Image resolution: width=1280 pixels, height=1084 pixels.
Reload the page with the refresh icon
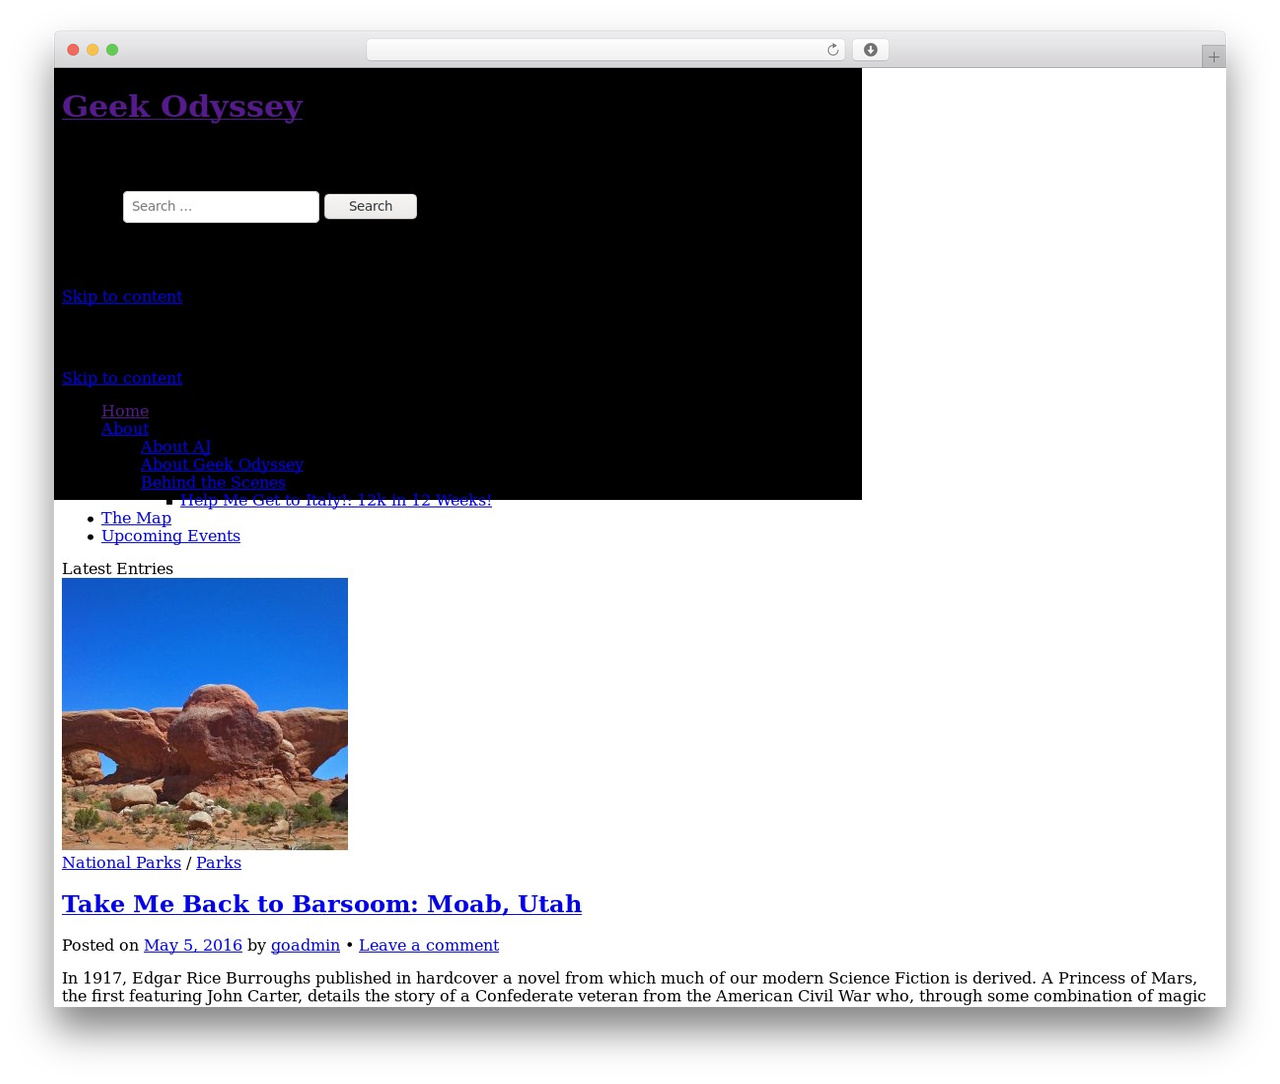click(832, 50)
